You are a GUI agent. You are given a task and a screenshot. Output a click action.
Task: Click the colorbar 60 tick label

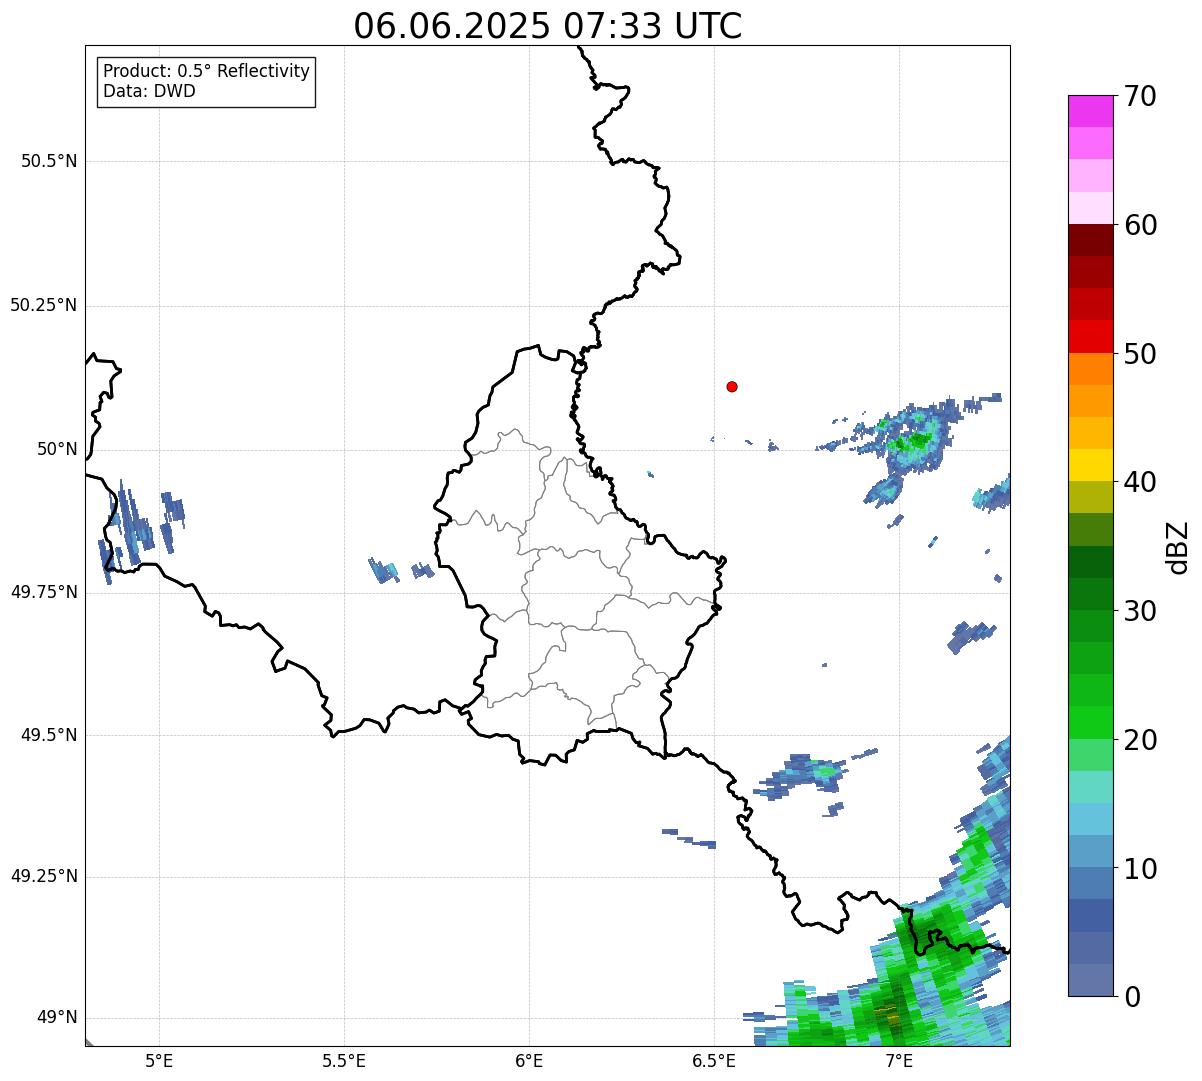click(1140, 225)
